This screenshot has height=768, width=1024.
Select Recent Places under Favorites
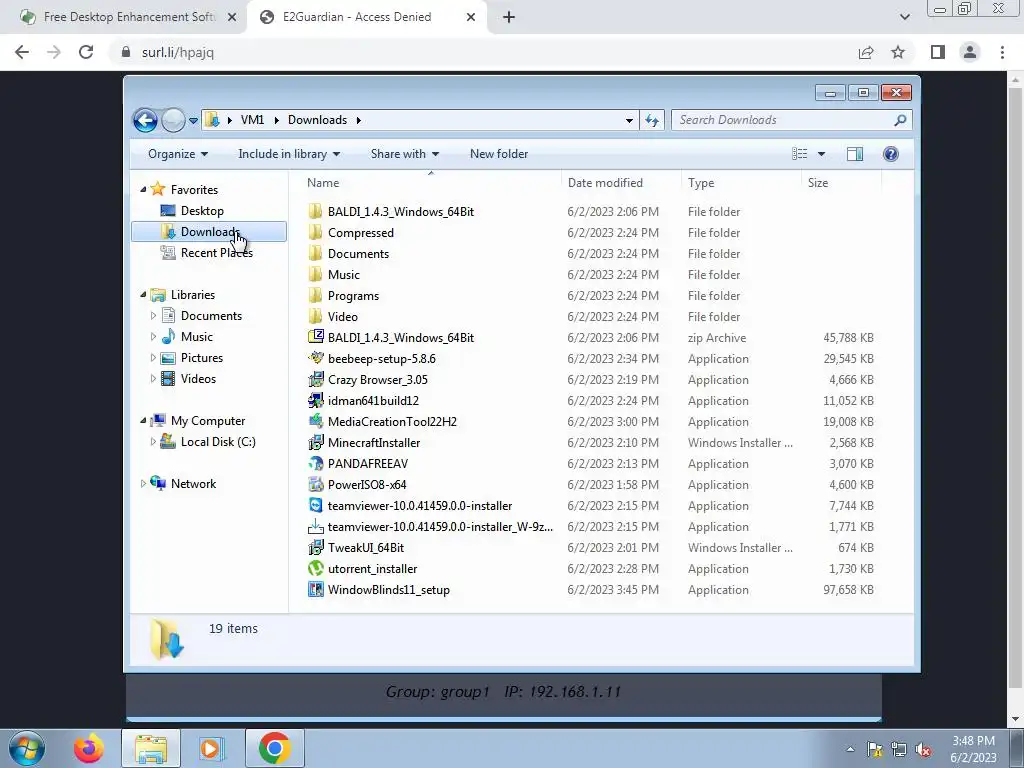[216, 253]
